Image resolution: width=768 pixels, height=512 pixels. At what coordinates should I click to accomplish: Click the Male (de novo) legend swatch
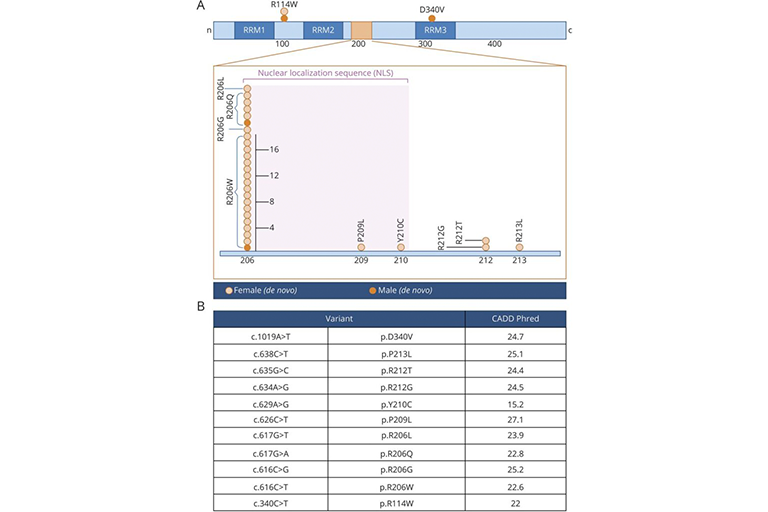[373, 291]
